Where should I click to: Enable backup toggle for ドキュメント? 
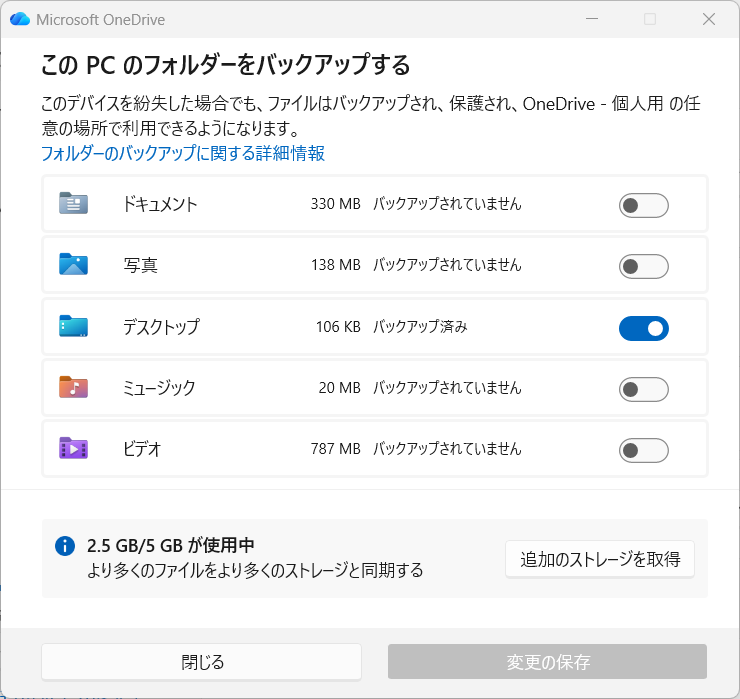click(644, 205)
